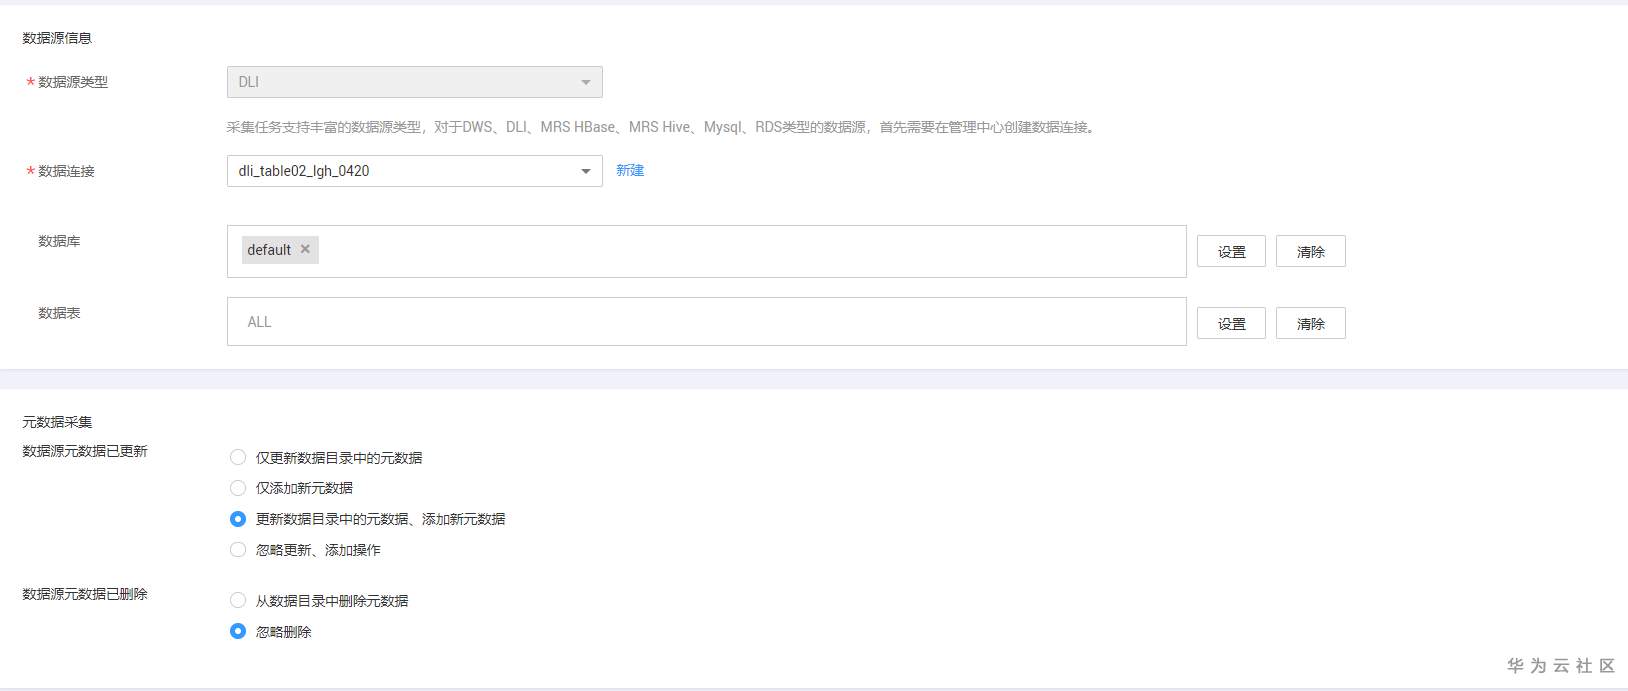Click 清除 button for 数据库

(1311, 252)
